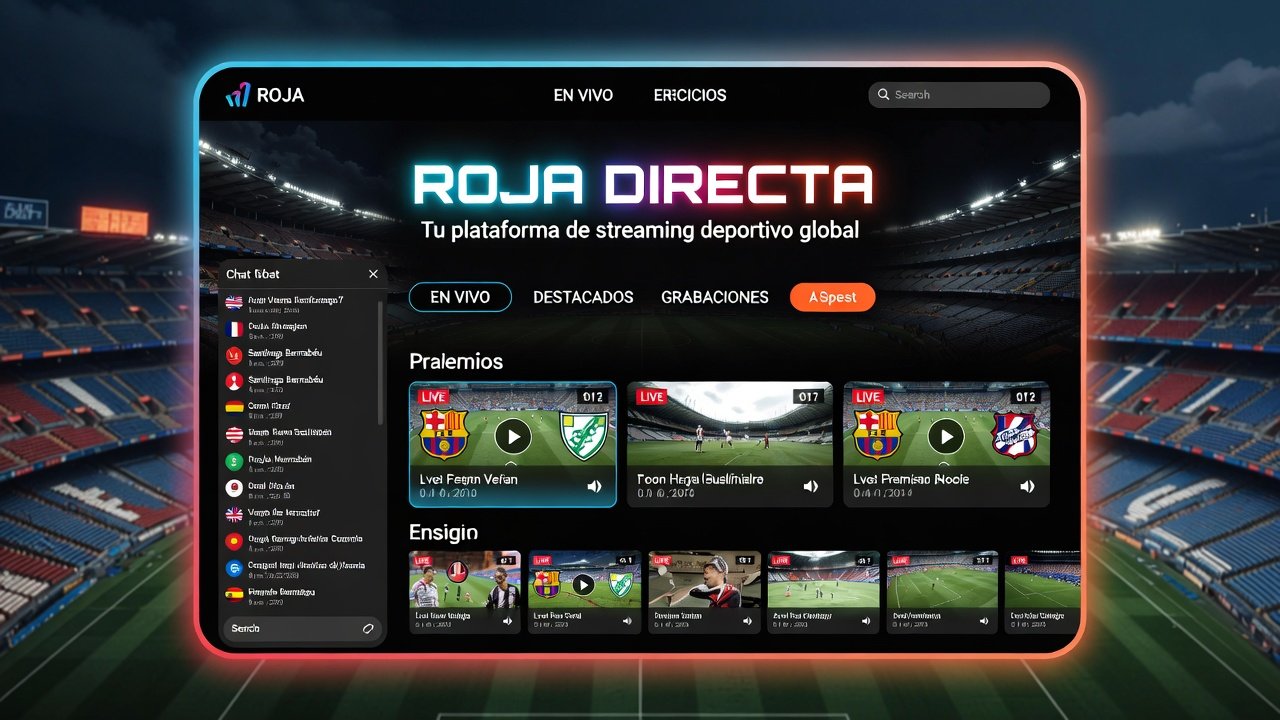Switch to the DESTACADOS tab
Viewport: 1280px width, 720px height.
tap(583, 297)
